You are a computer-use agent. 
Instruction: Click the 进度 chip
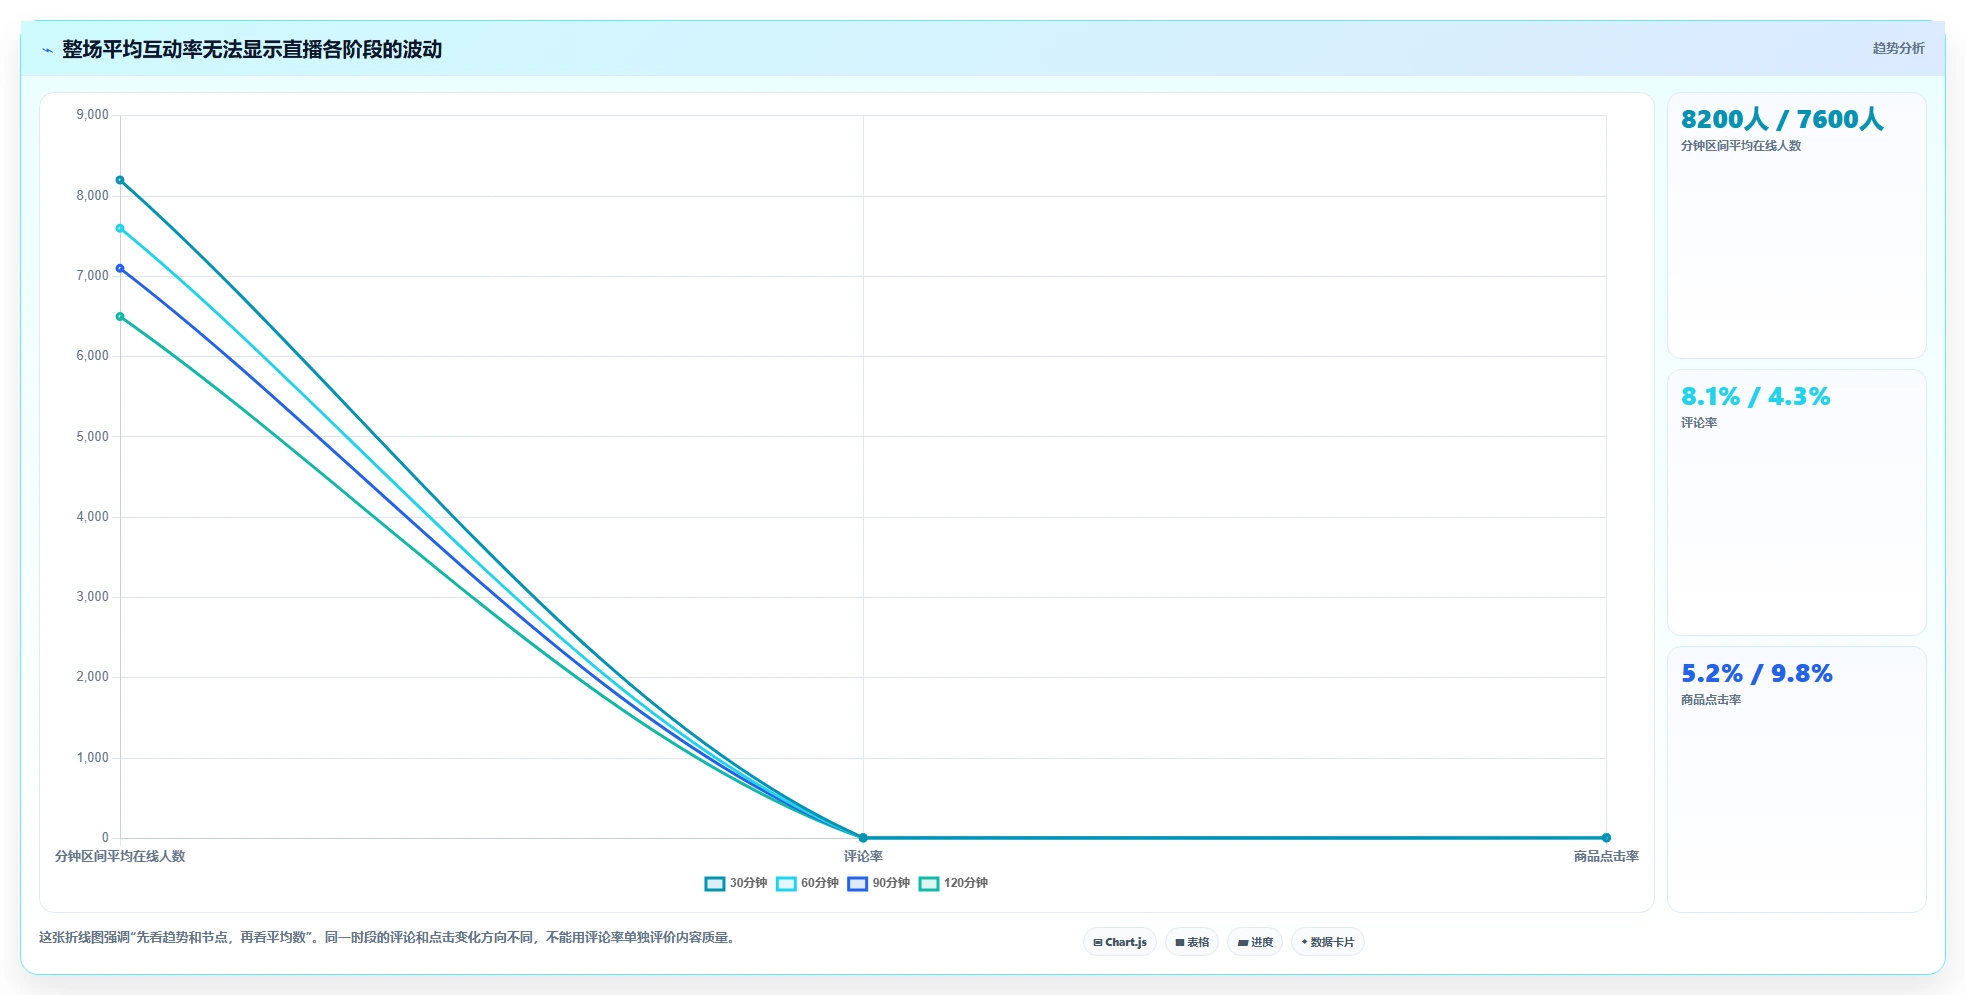[1255, 942]
